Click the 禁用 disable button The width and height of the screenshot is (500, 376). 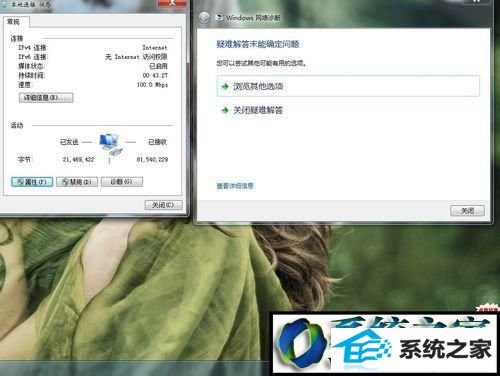[77, 182]
